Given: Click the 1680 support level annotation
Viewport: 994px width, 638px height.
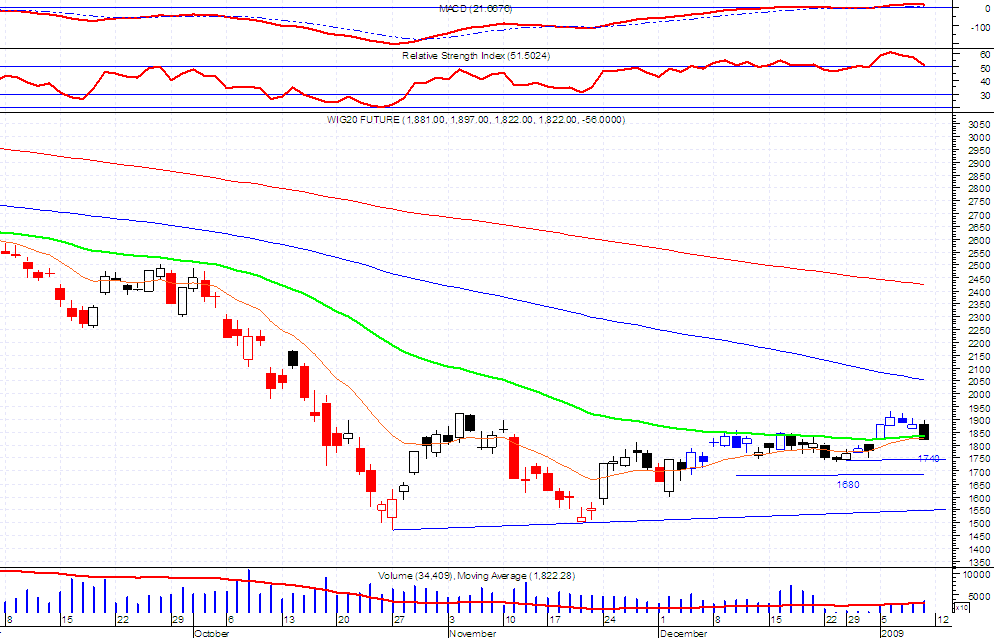Looking at the screenshot, I should coord(848,485).
